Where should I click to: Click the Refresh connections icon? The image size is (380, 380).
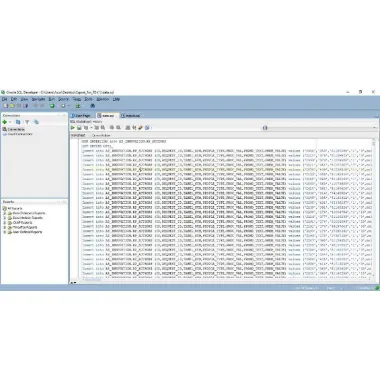tap(18, 122)
